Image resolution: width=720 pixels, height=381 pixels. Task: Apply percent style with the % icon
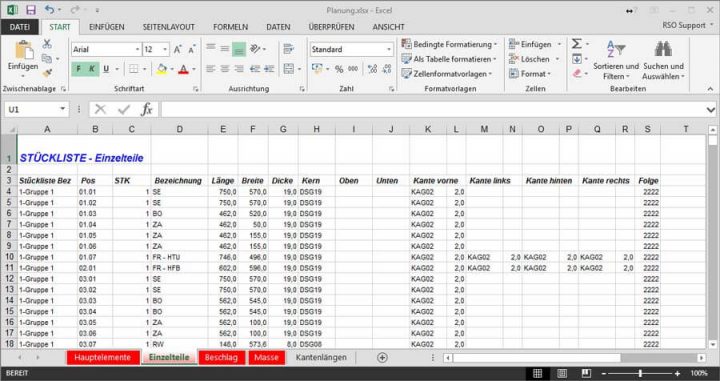339,69
